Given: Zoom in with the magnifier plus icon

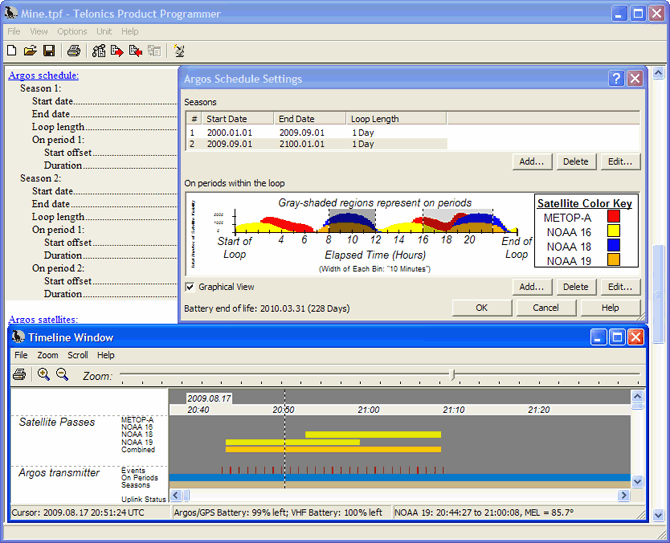Looking at the screenshot, I should tap(43, 375).
